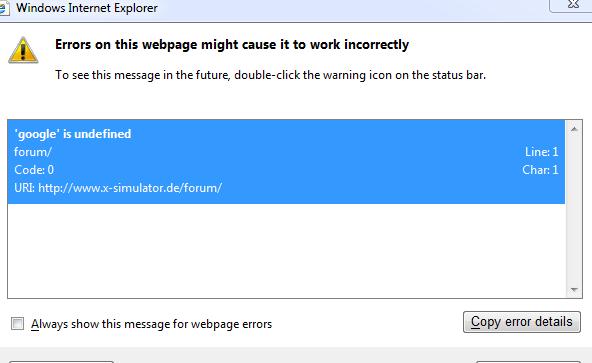Close the Windows Internet Explorer dialog
The image size is (592, 363).
(x=572, y=5)
